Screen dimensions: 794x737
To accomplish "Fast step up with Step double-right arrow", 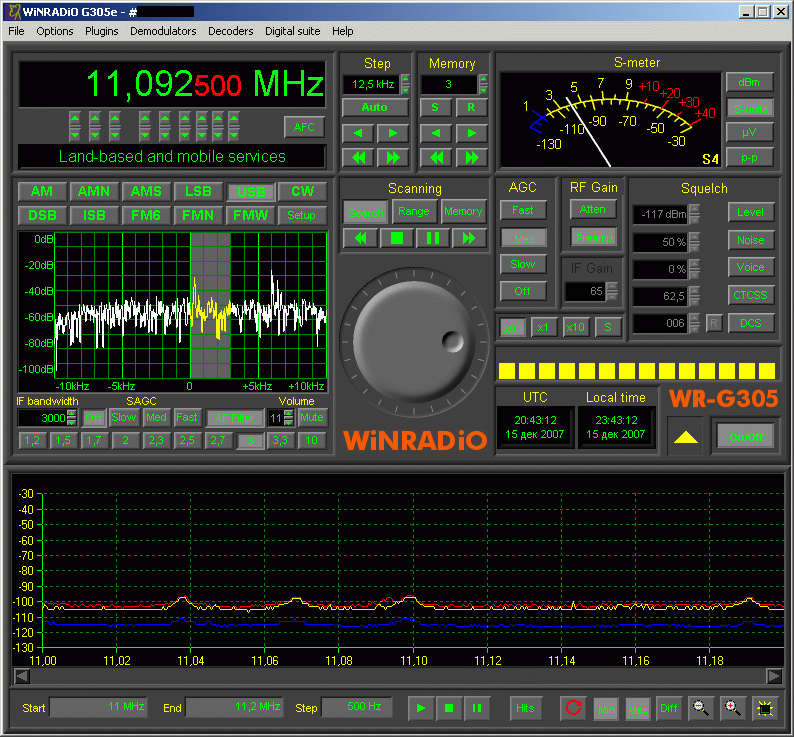I will (x=392, y=158).
